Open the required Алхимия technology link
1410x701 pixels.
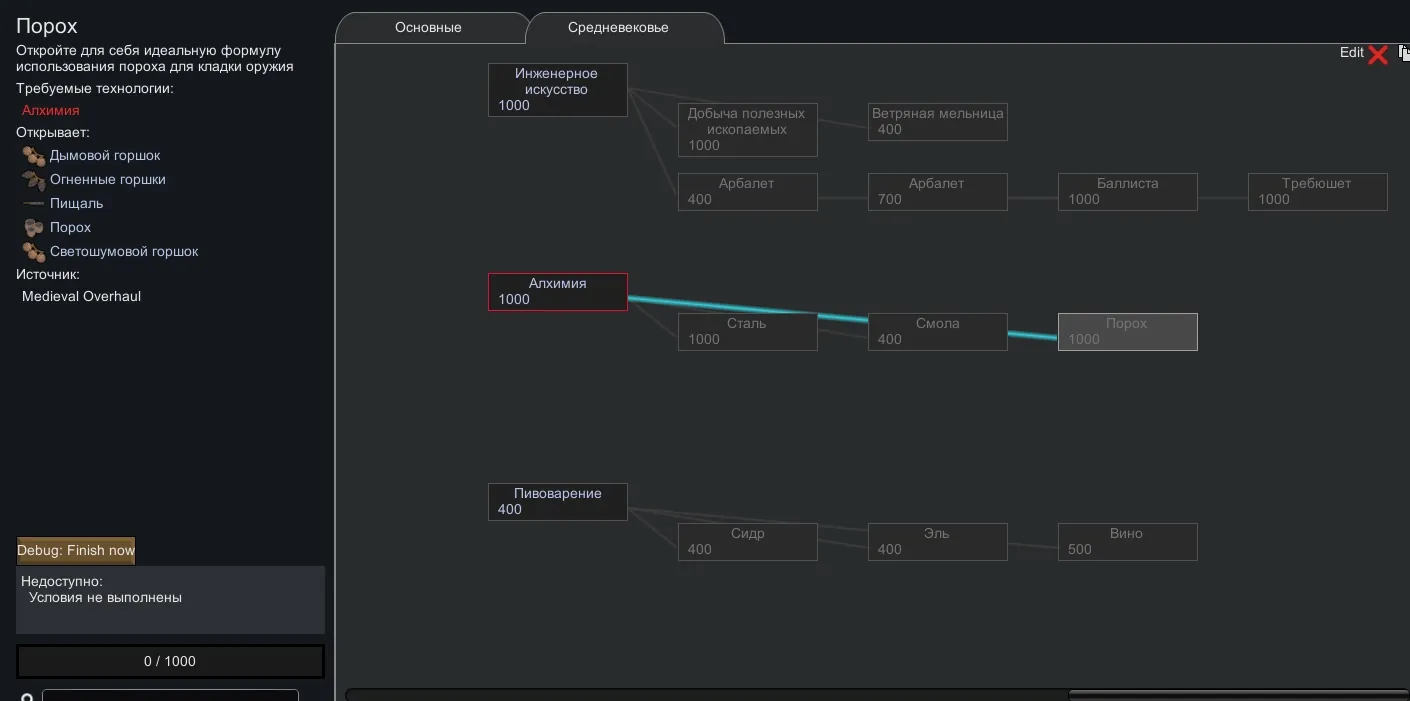50,111
